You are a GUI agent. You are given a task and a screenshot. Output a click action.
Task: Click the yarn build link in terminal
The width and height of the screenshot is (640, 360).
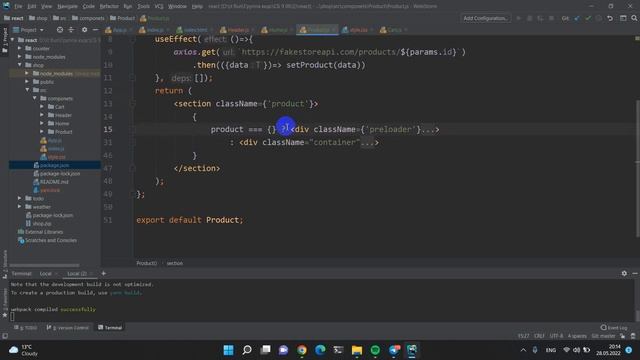[x=125, y=293]
